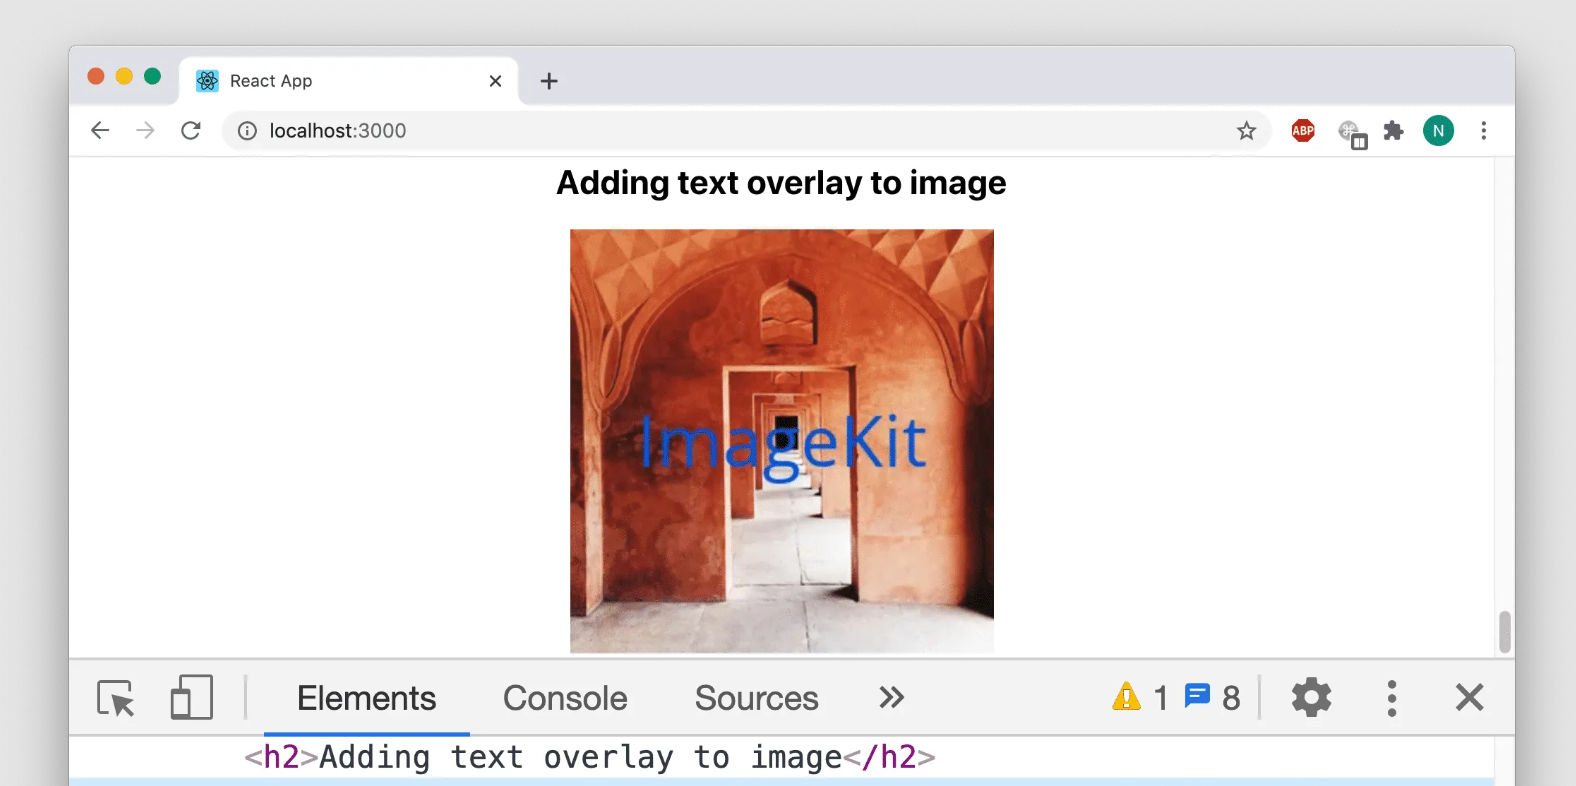Close the DevTools panel
Viewport: 1576px width, 786px height.
[x=1469, y=697]
